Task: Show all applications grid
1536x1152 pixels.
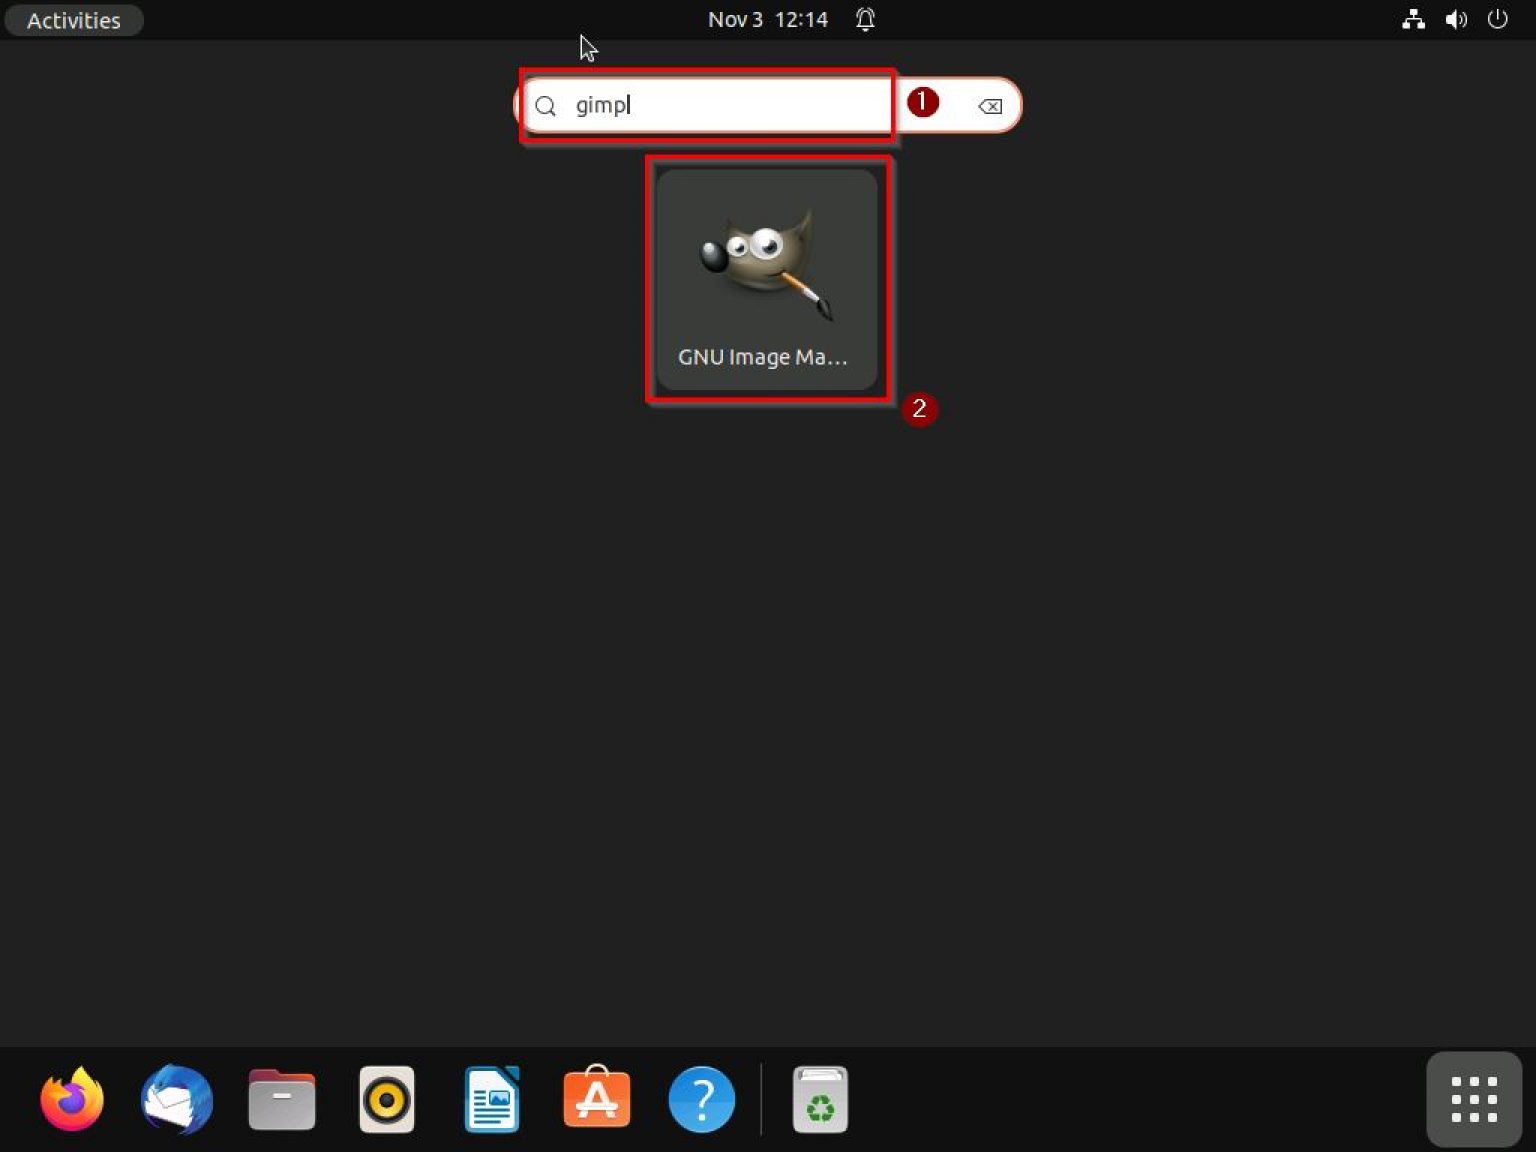Action: (x=1473, y=1098)
